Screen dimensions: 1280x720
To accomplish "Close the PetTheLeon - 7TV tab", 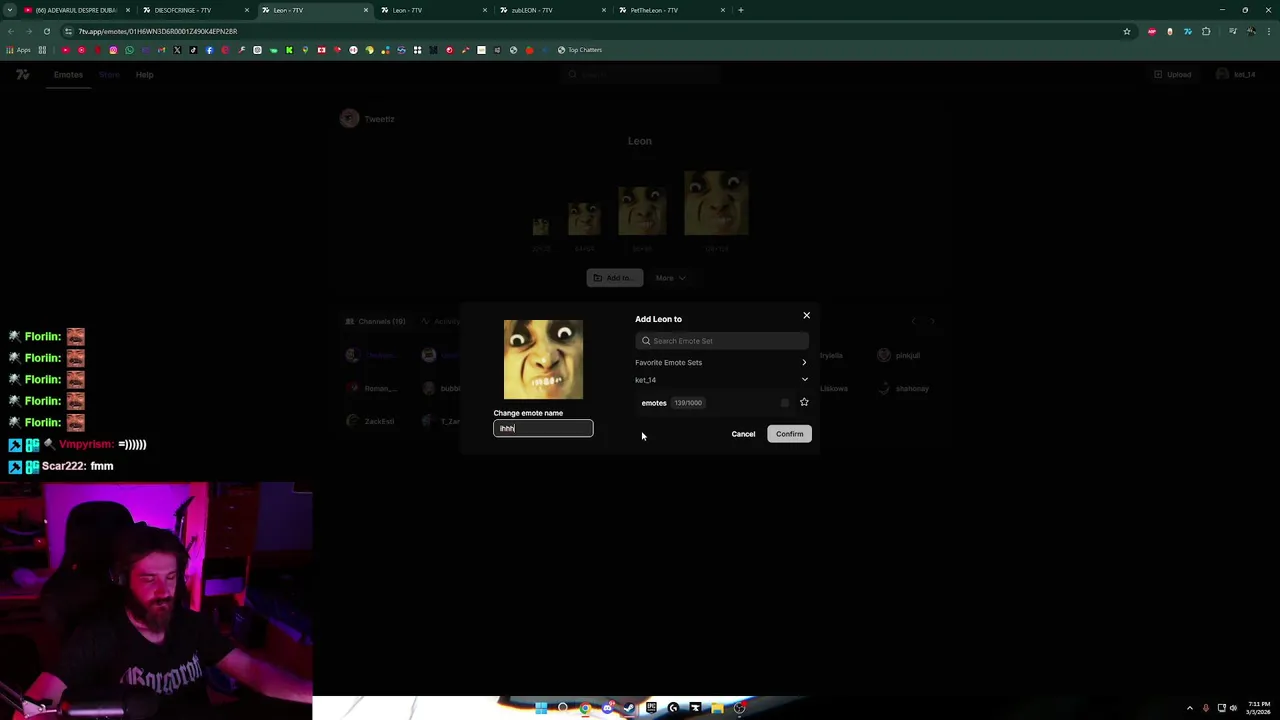I will (x=723, y=10).
